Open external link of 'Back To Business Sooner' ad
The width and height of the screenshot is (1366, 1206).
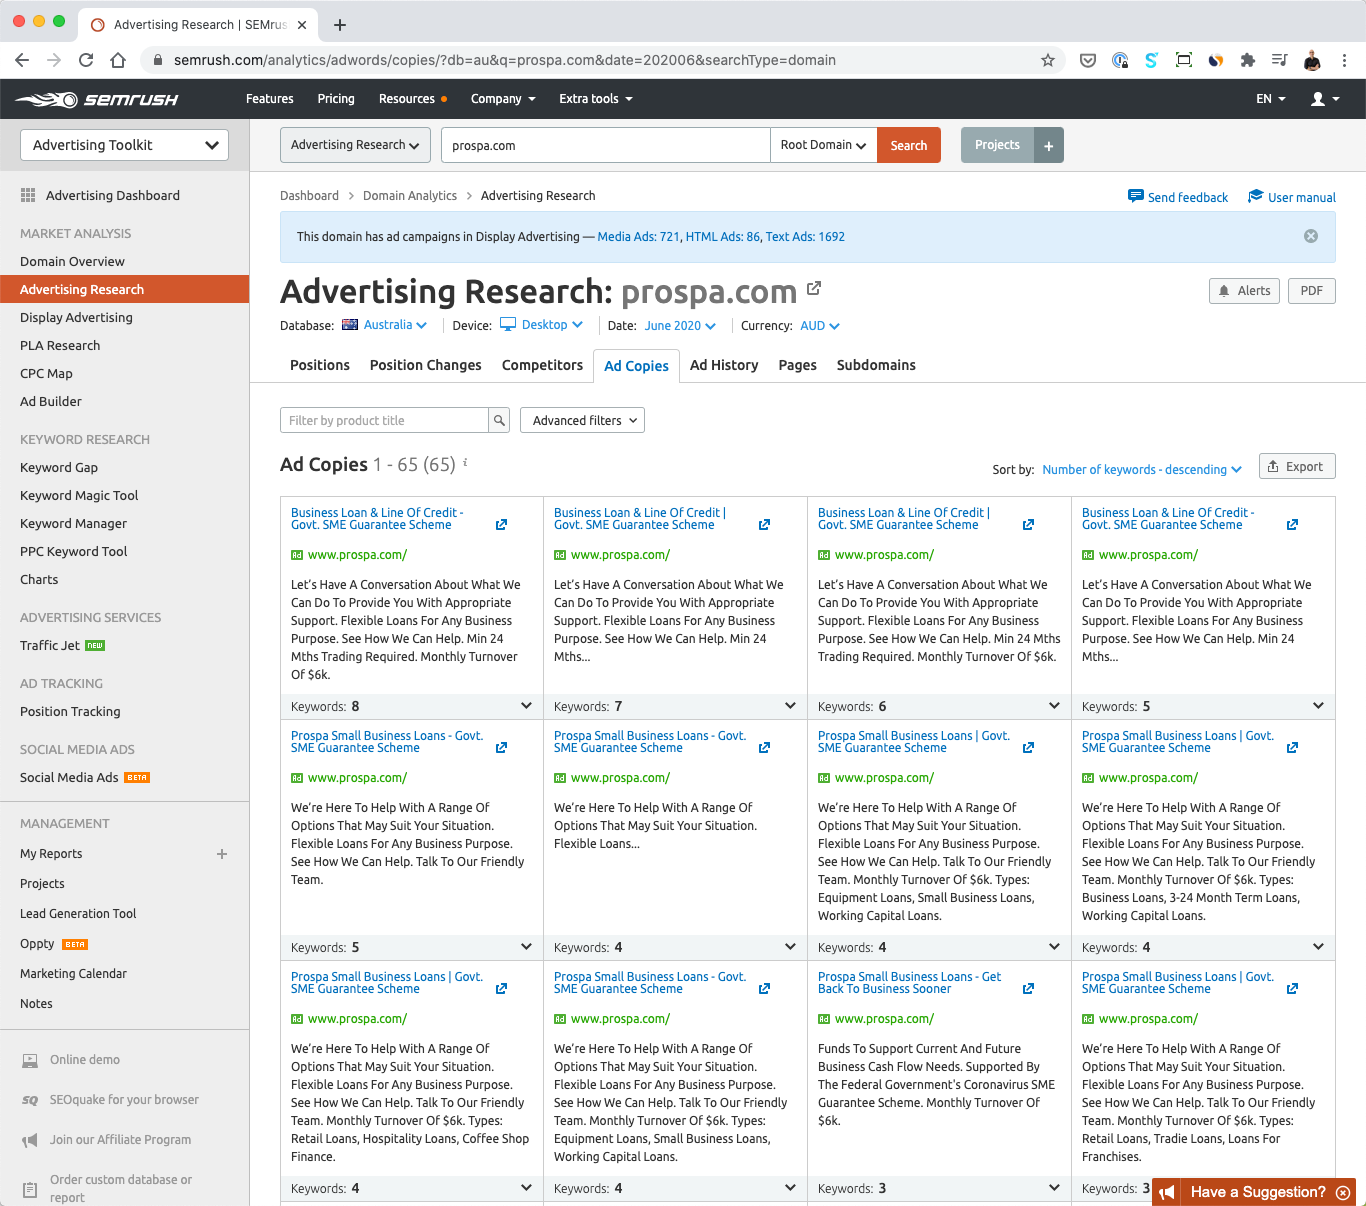[1028, 988]
